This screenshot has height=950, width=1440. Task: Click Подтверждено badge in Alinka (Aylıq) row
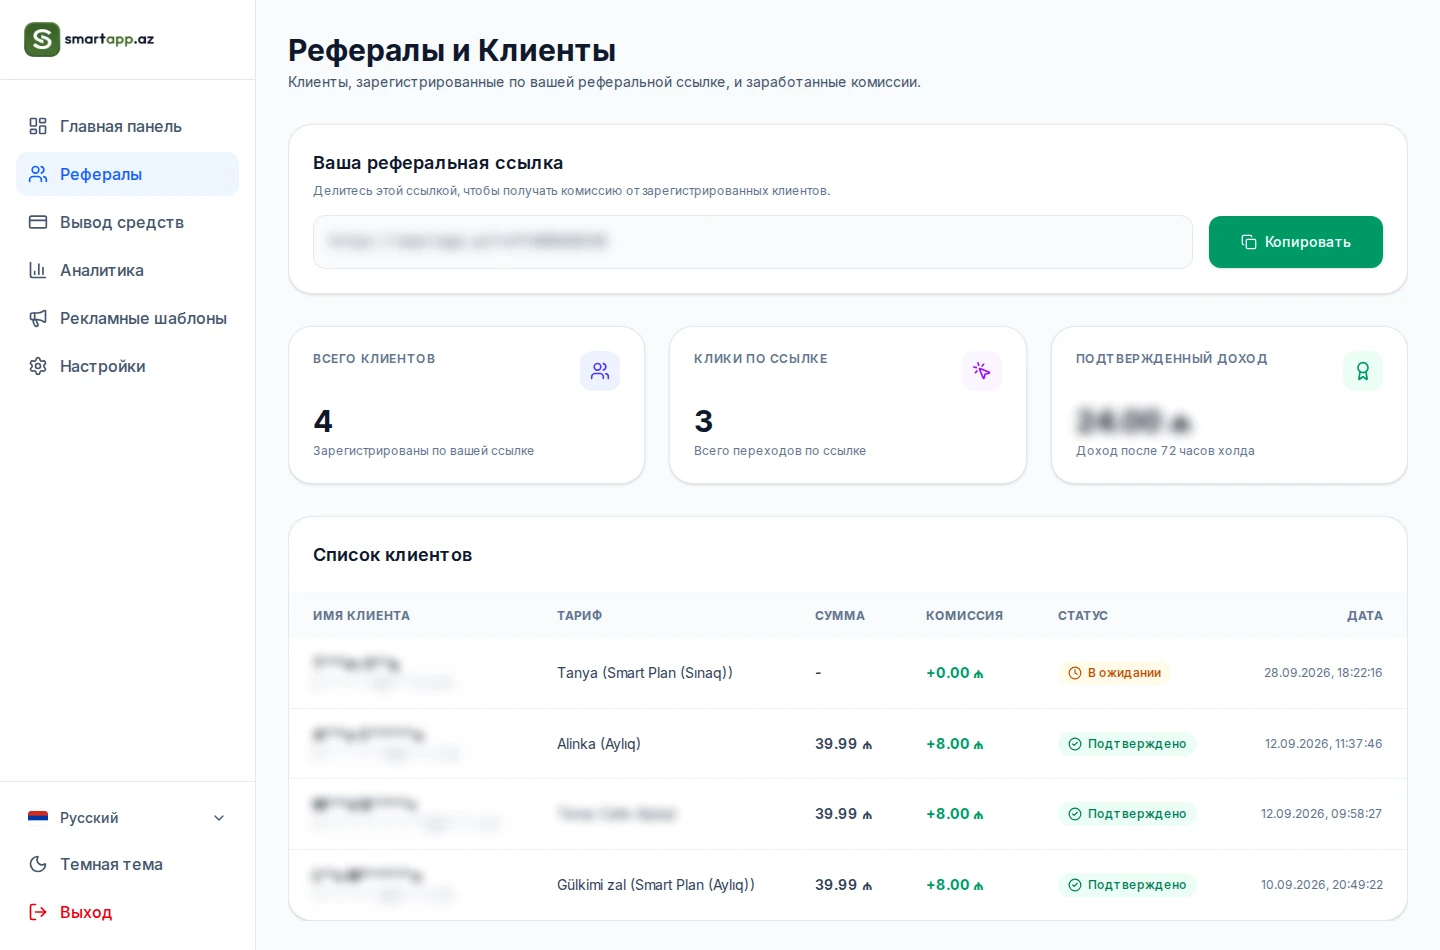(x=1127, y=744)
